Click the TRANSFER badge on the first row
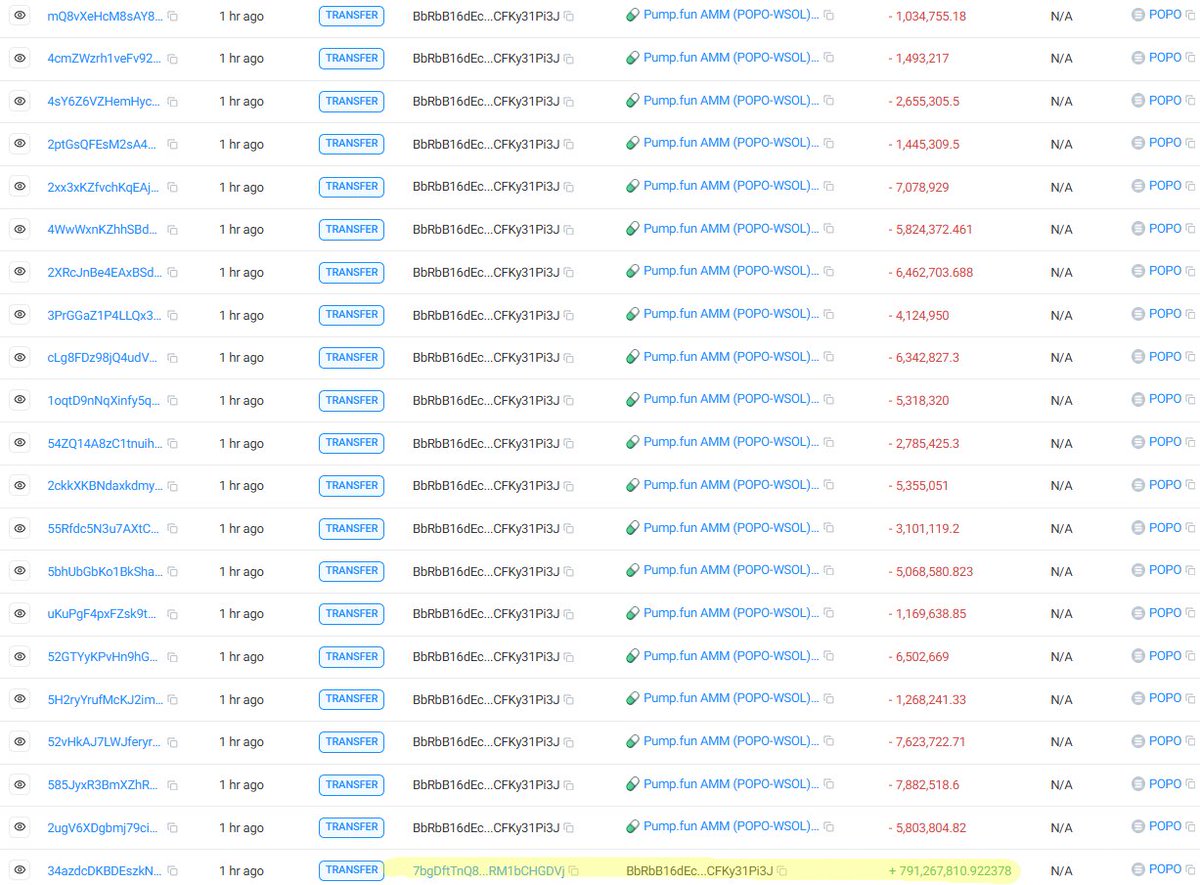This screenshot has width=1200, height=885. (351, 15)
